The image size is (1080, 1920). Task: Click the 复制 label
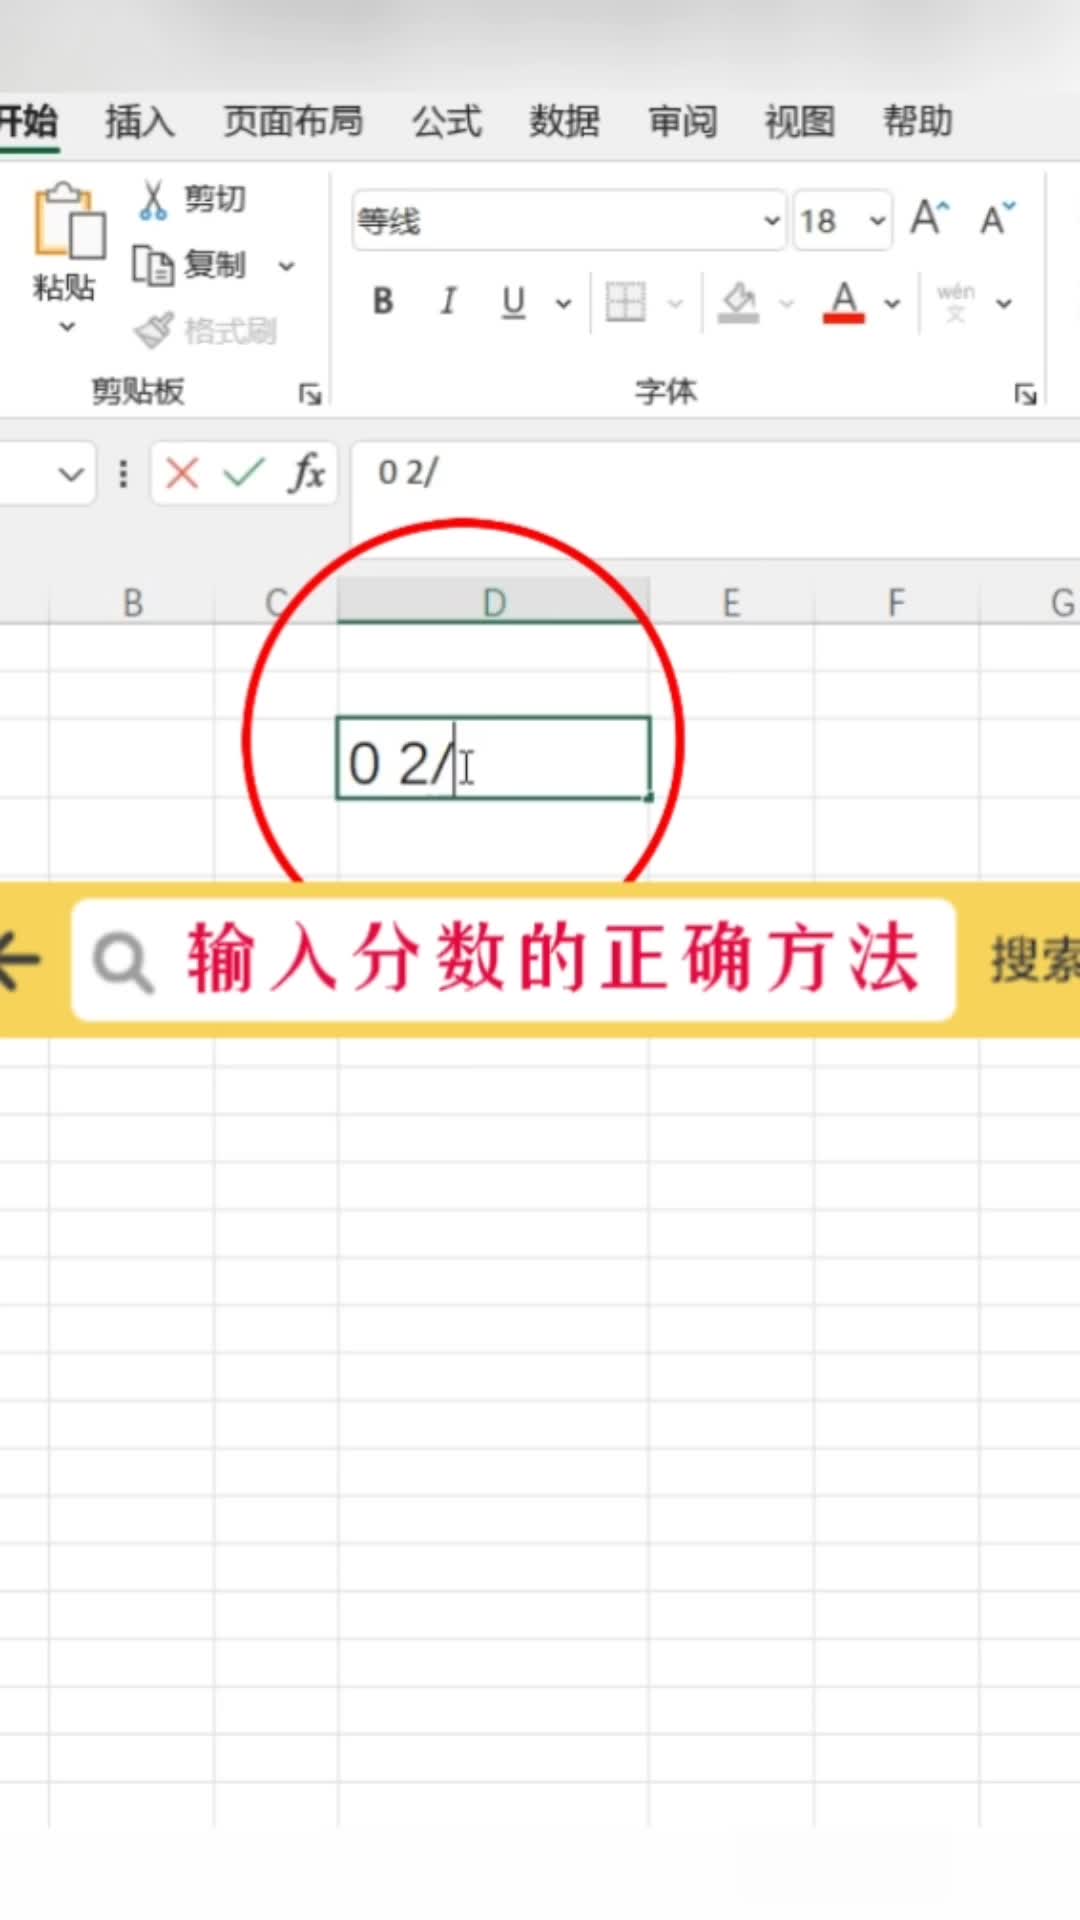[x=215, y=265]
